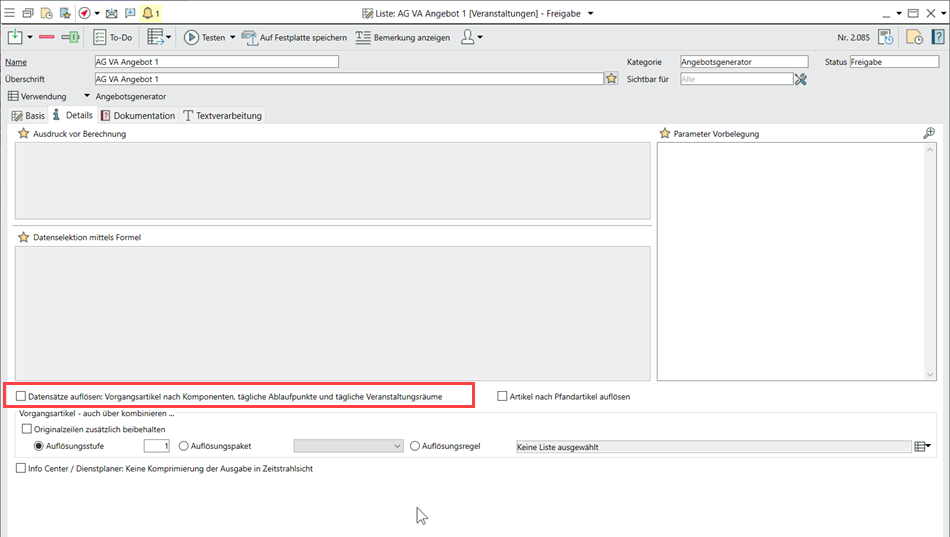Click the To-Do checklist button
The width and height of the screenshot is (950, 537).
(x=112, y=37)
